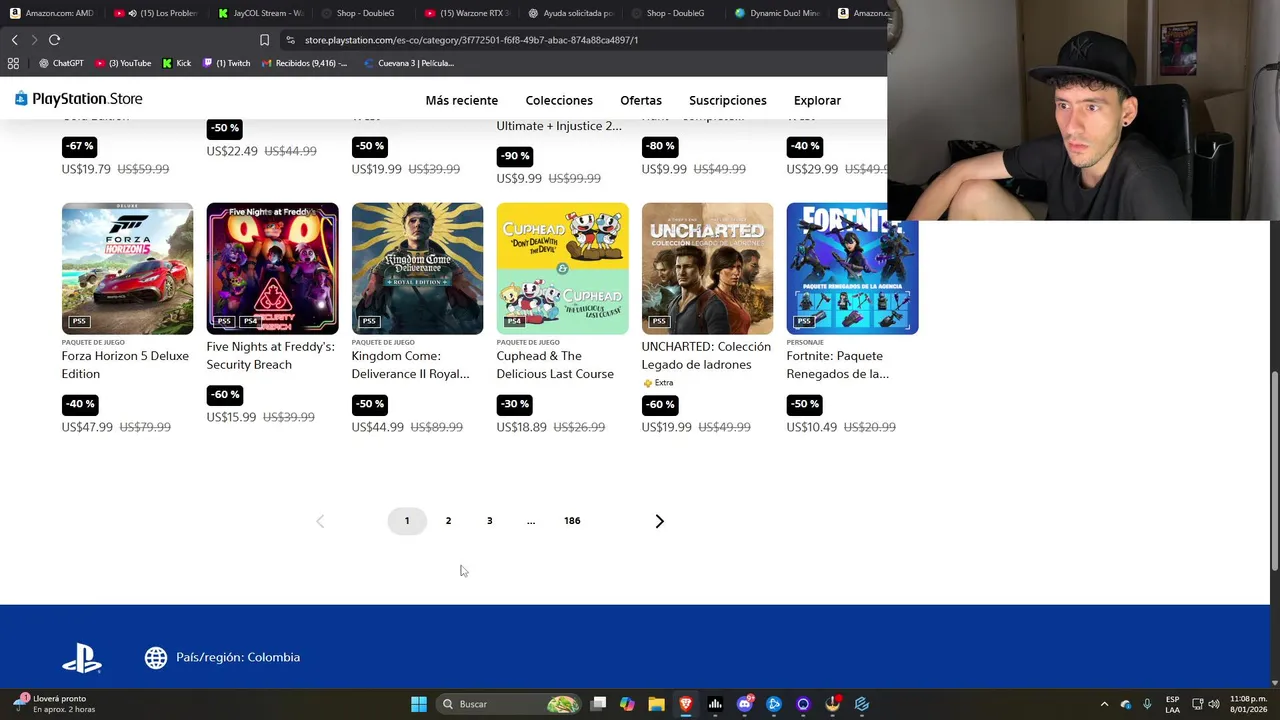Click Cuphead & The Delicious Last Course title
This screenshot has width=1280, height=720.
555,365
